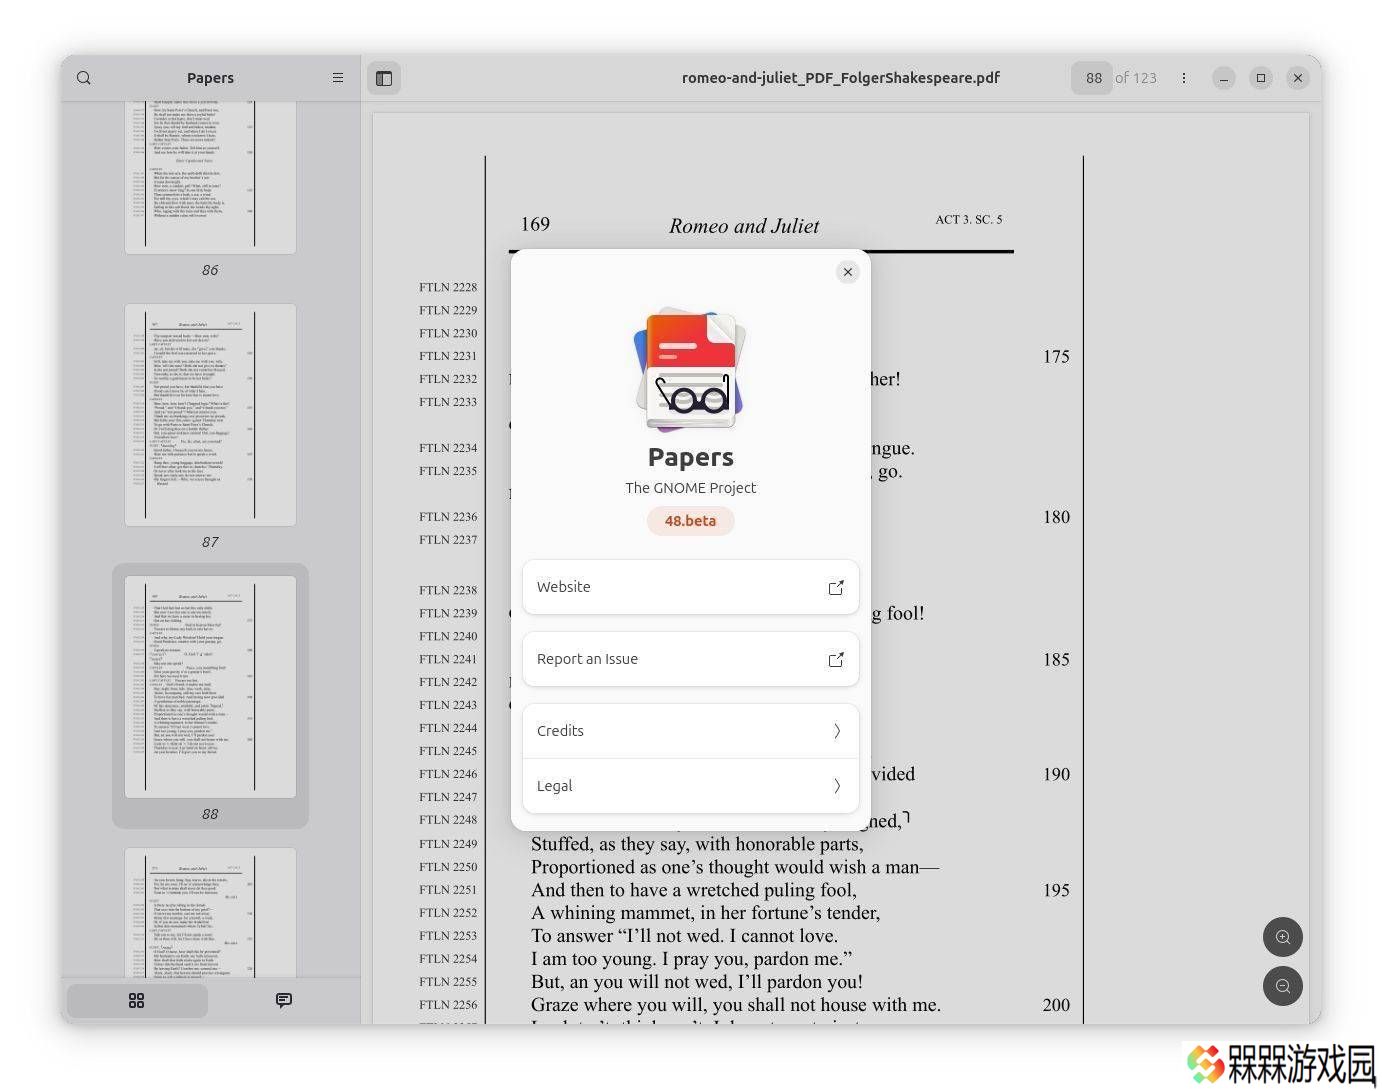Click the Papers app logo
Image resolution: width=1382 pixels, height=1091 pixels.
point(691,370)
